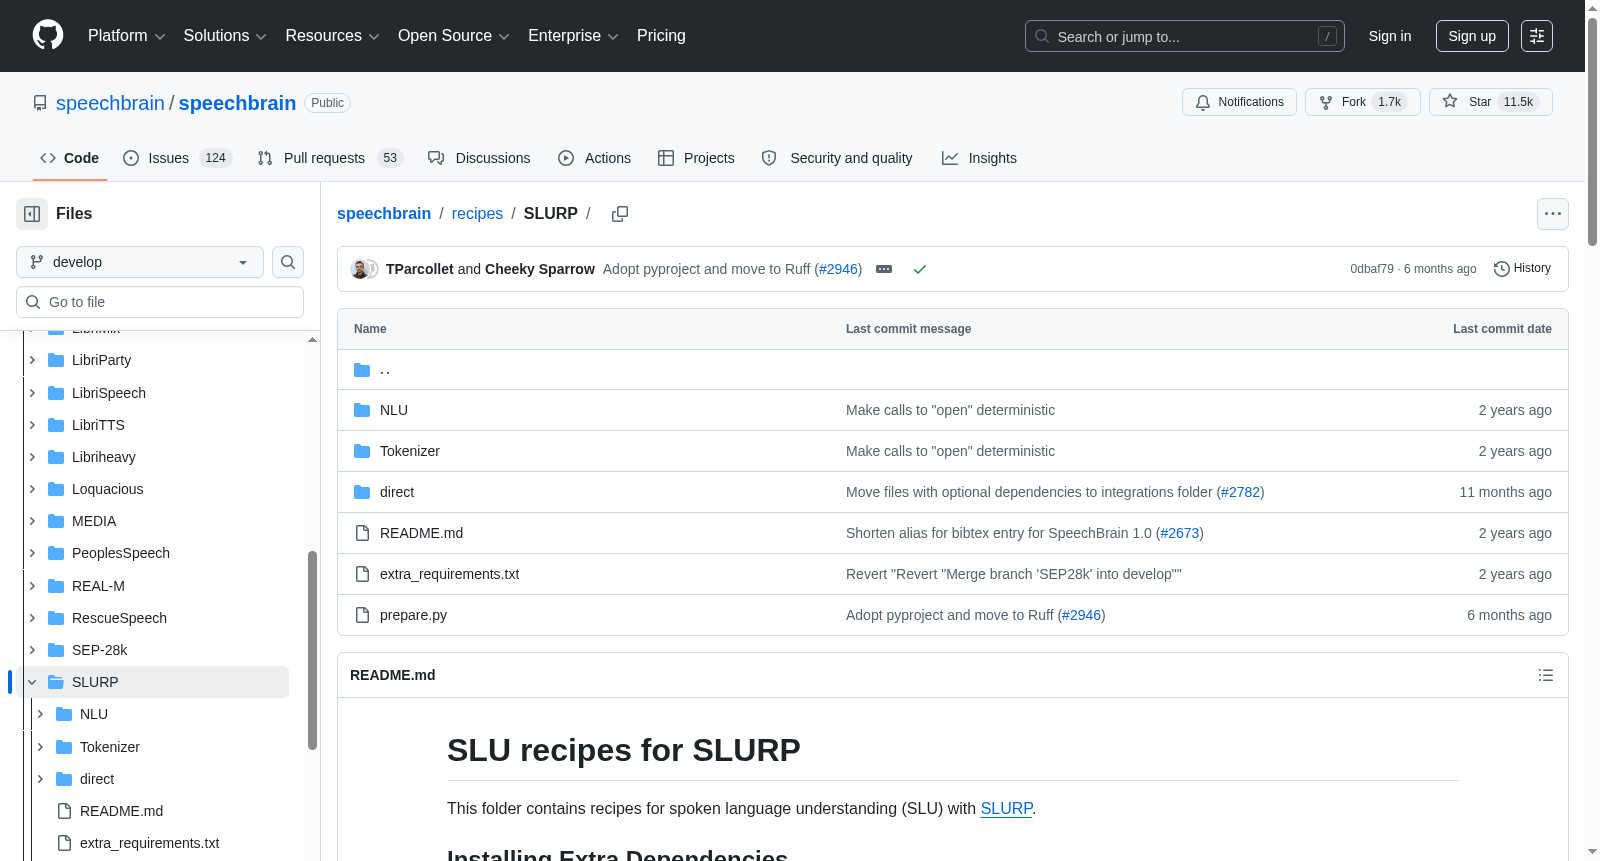Open the recipes breadcrumb link
This screenshot has height=861, width=1600.
pos(477,214)
